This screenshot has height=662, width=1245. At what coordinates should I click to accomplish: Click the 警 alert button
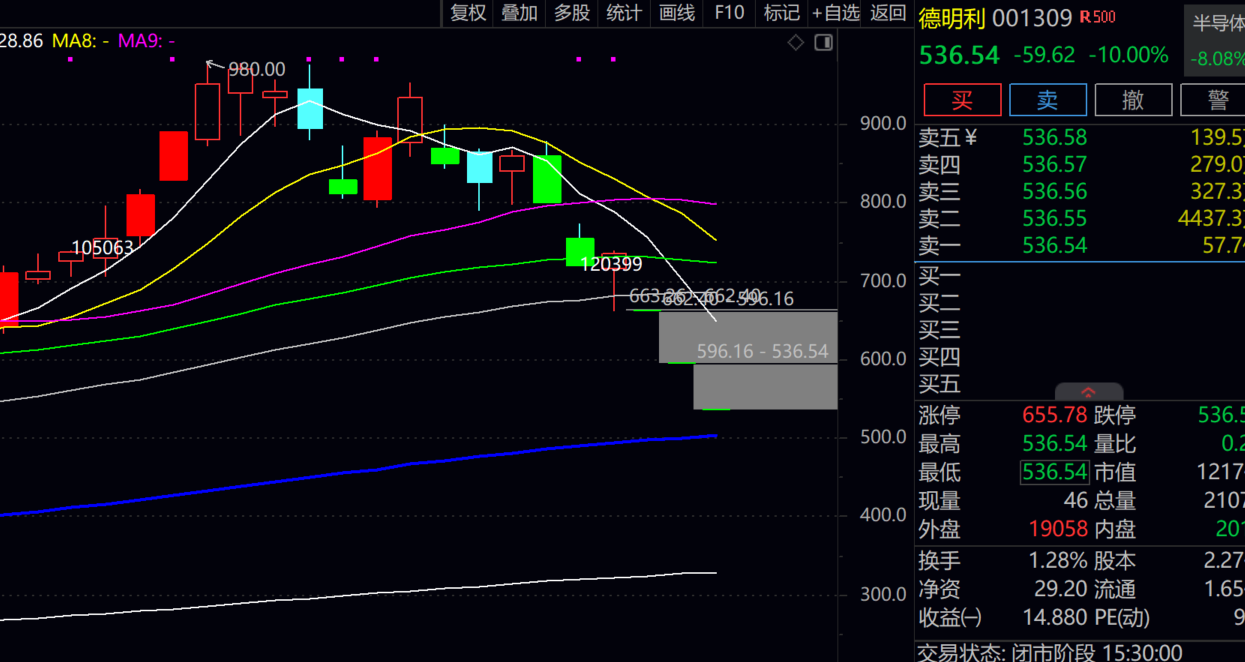(1213, 100)
